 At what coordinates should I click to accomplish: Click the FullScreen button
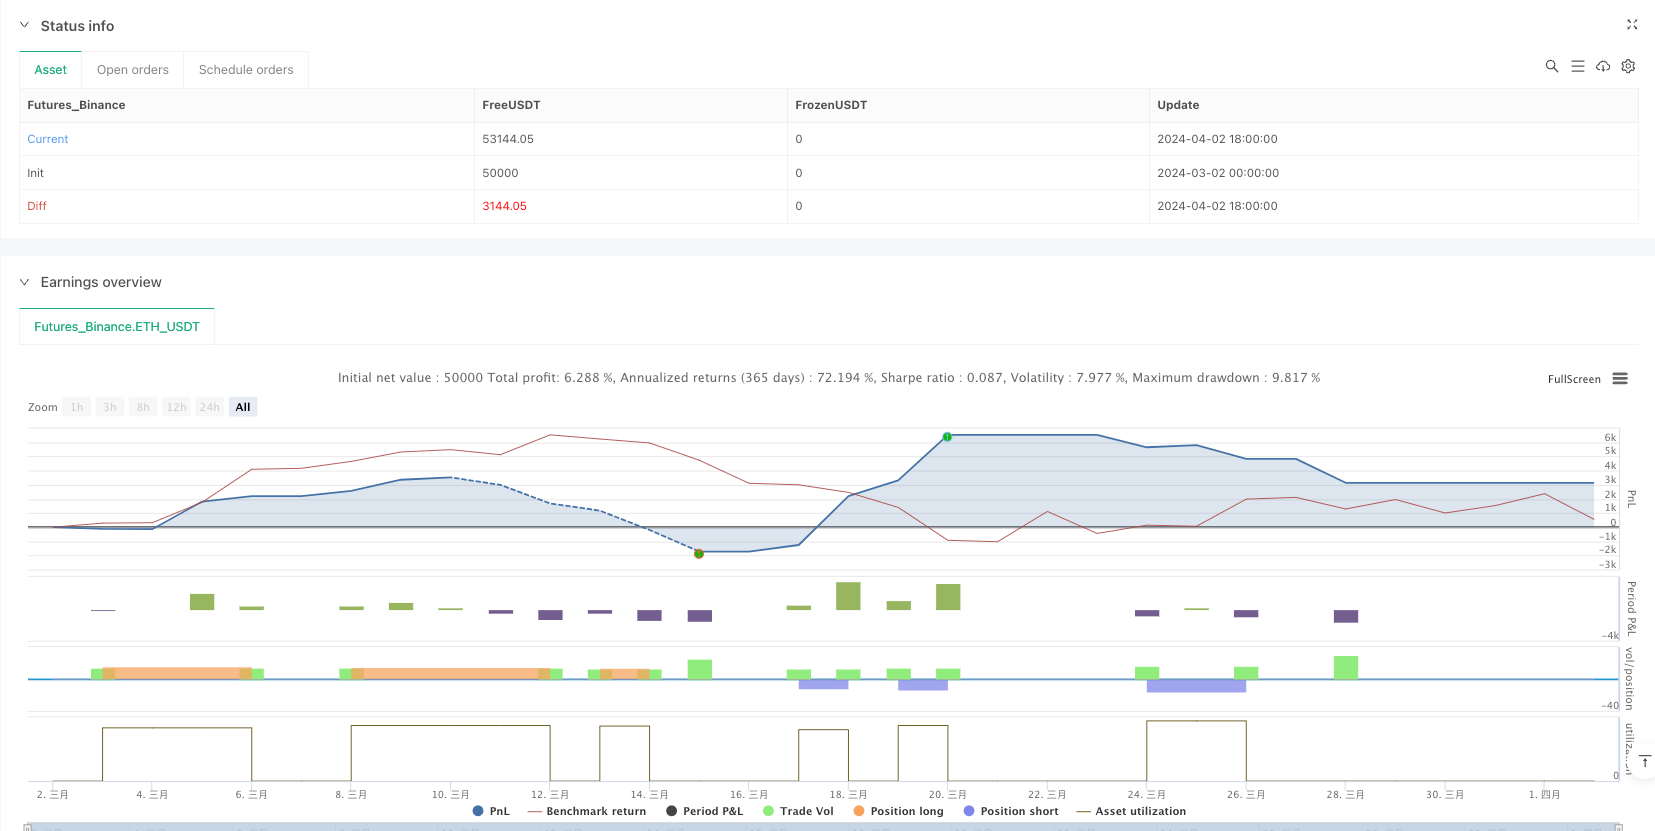1573,379
